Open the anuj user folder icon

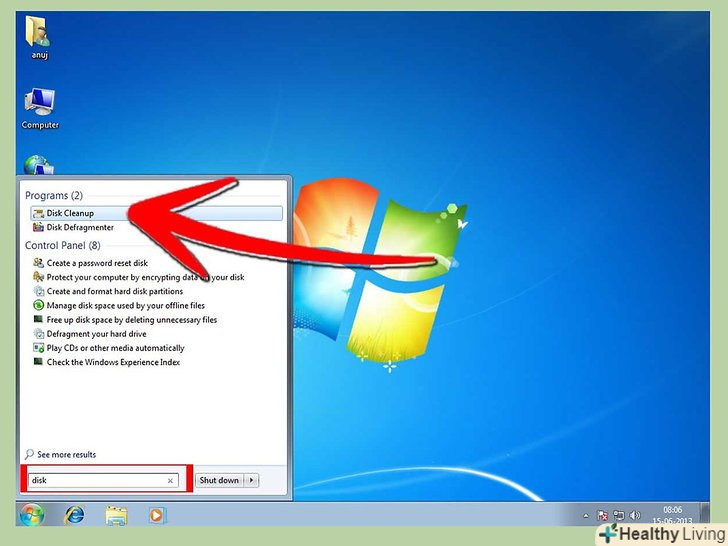coord(39,37)
